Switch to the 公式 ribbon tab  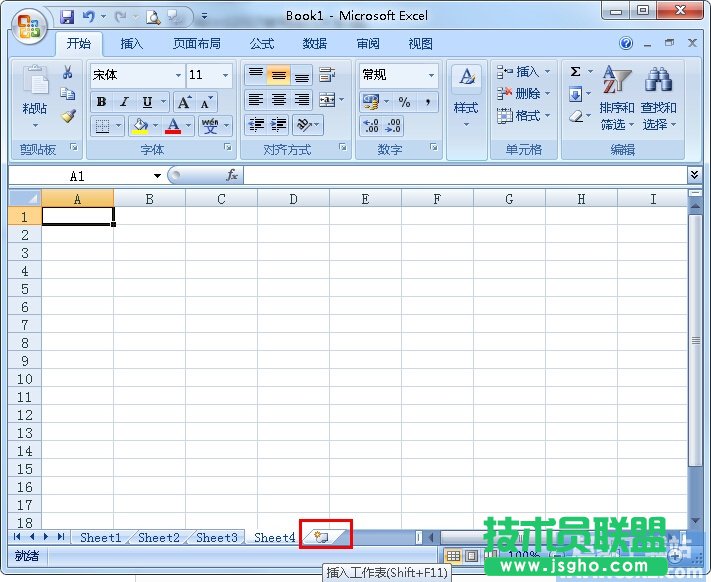pyautogui.click(x=262, y=44)
